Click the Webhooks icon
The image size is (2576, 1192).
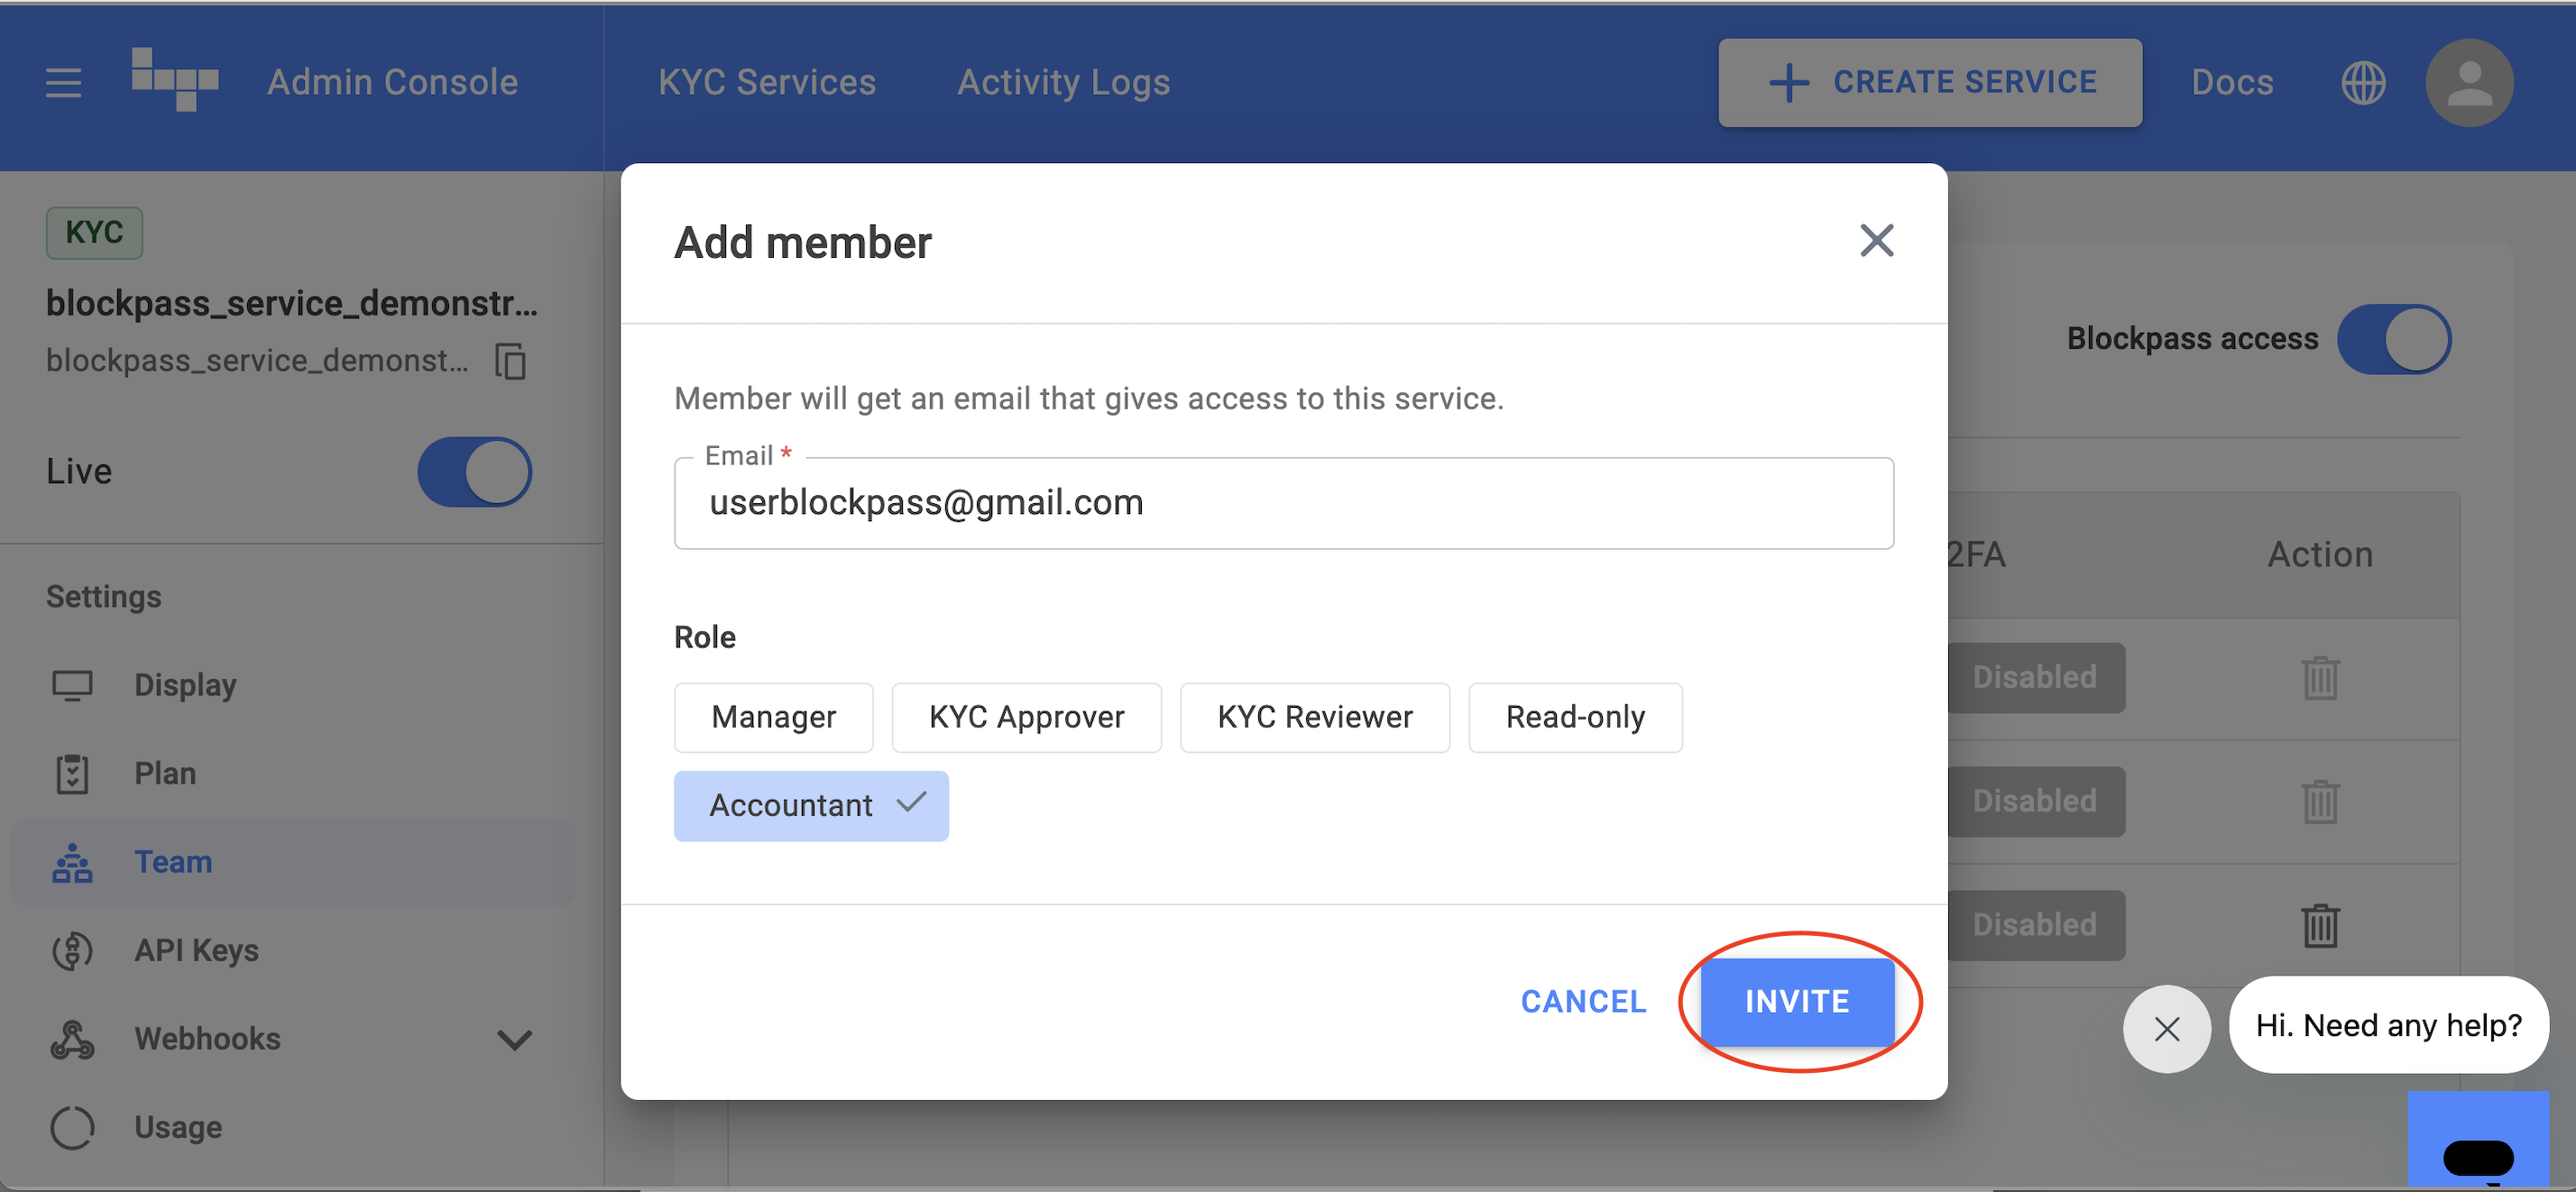point(72,1039)
